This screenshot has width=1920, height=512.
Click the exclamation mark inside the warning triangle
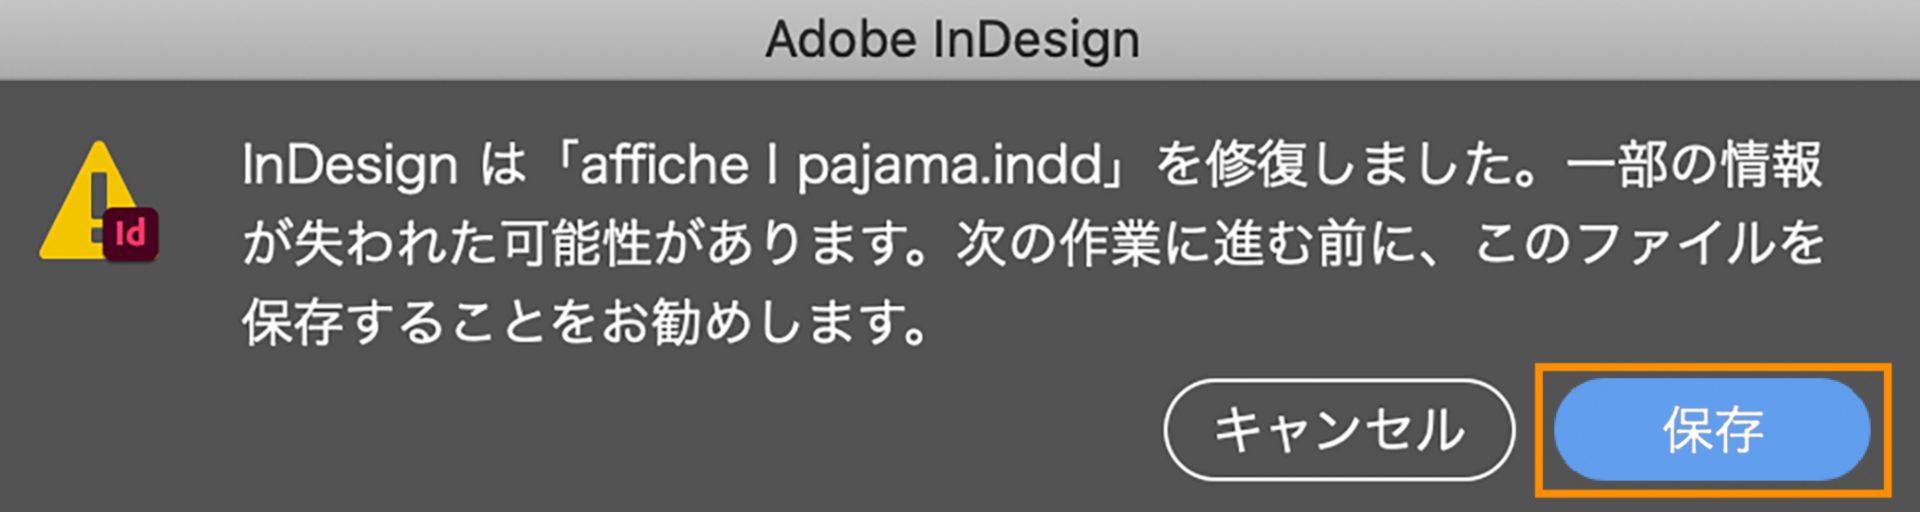click(100, 192)
